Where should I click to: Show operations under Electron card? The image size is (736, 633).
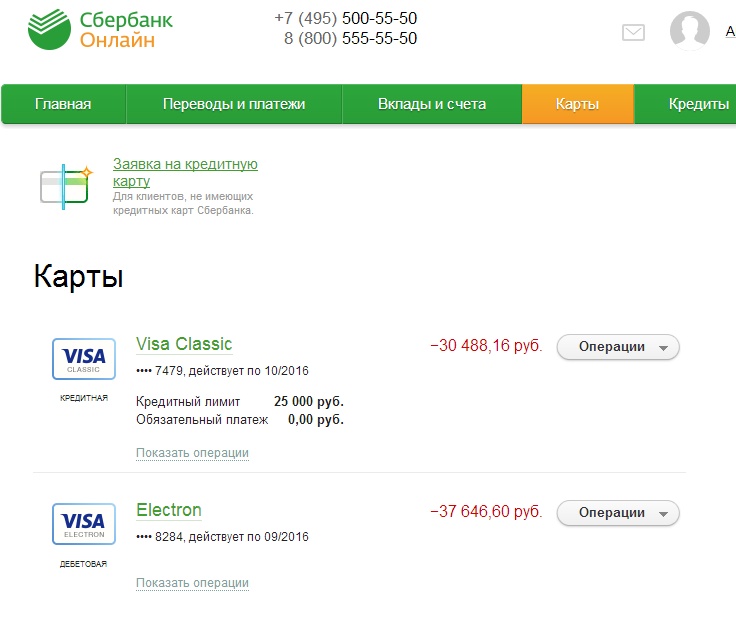click(192, 583)
